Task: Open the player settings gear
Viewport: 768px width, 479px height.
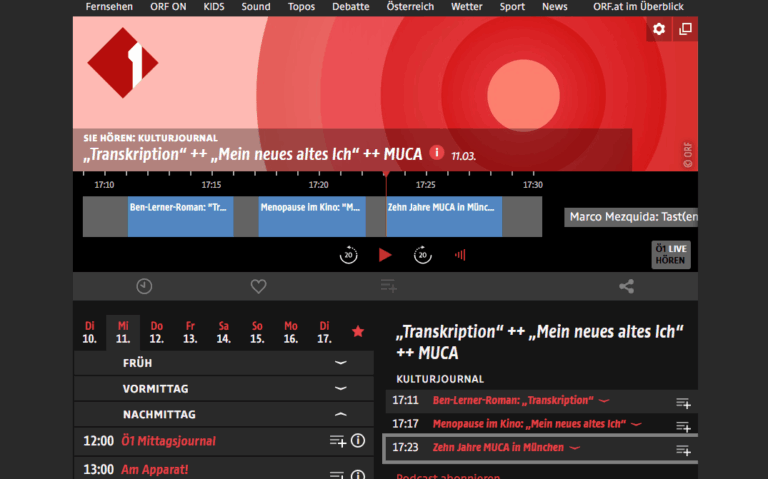Action: 658,29
